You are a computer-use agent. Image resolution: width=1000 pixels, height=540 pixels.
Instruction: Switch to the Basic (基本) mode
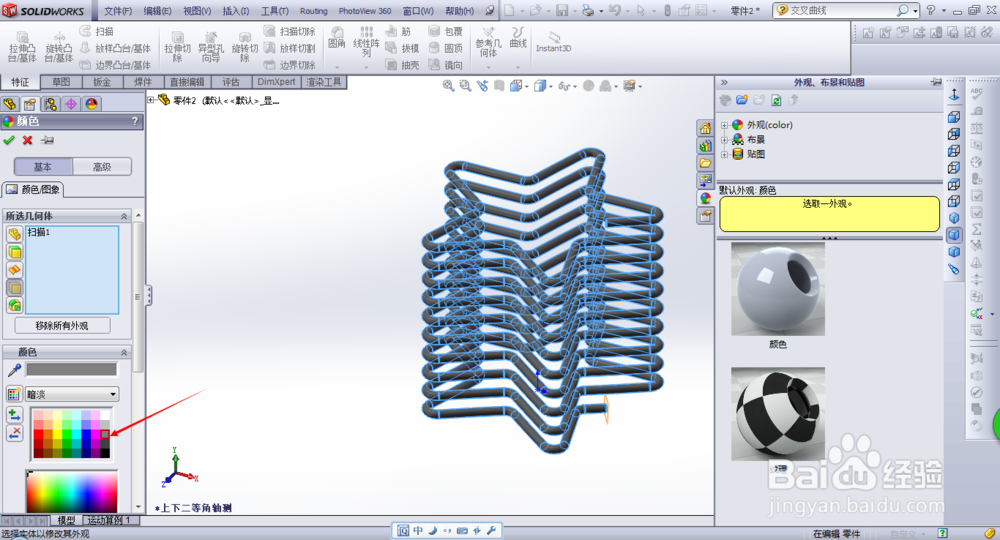43,167
